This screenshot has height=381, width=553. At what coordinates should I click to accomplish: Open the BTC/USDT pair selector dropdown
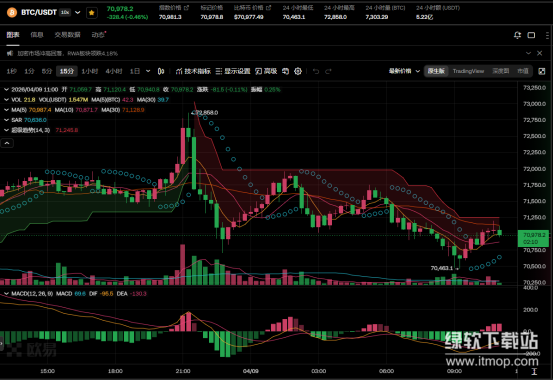point(78,13)
